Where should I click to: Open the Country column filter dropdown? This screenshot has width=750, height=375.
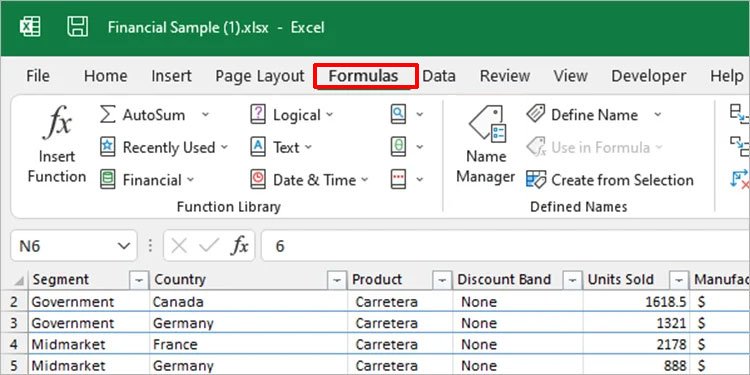point(337,280)
